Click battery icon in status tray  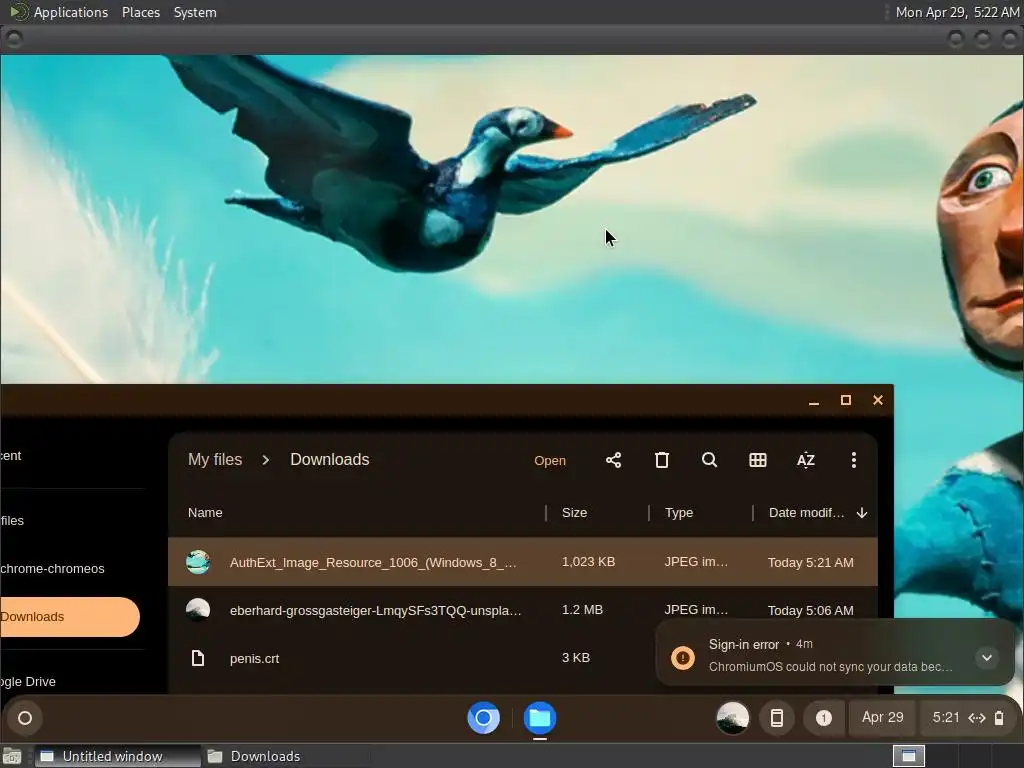999,718
